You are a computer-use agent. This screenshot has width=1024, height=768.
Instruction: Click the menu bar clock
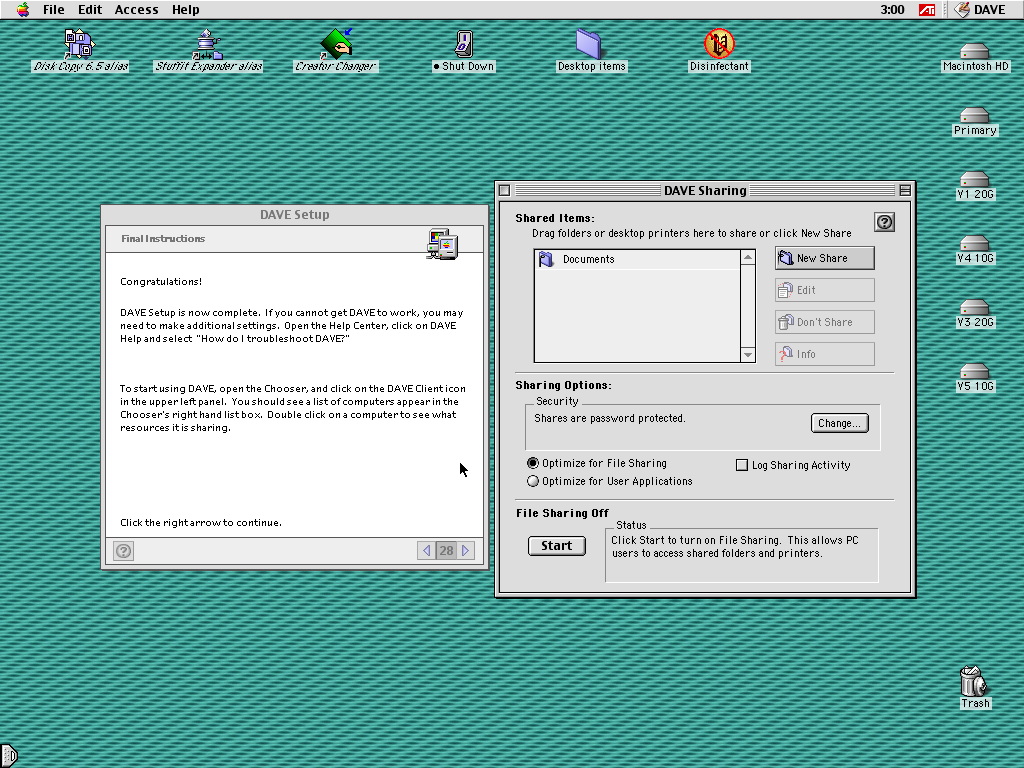(892, 10)
